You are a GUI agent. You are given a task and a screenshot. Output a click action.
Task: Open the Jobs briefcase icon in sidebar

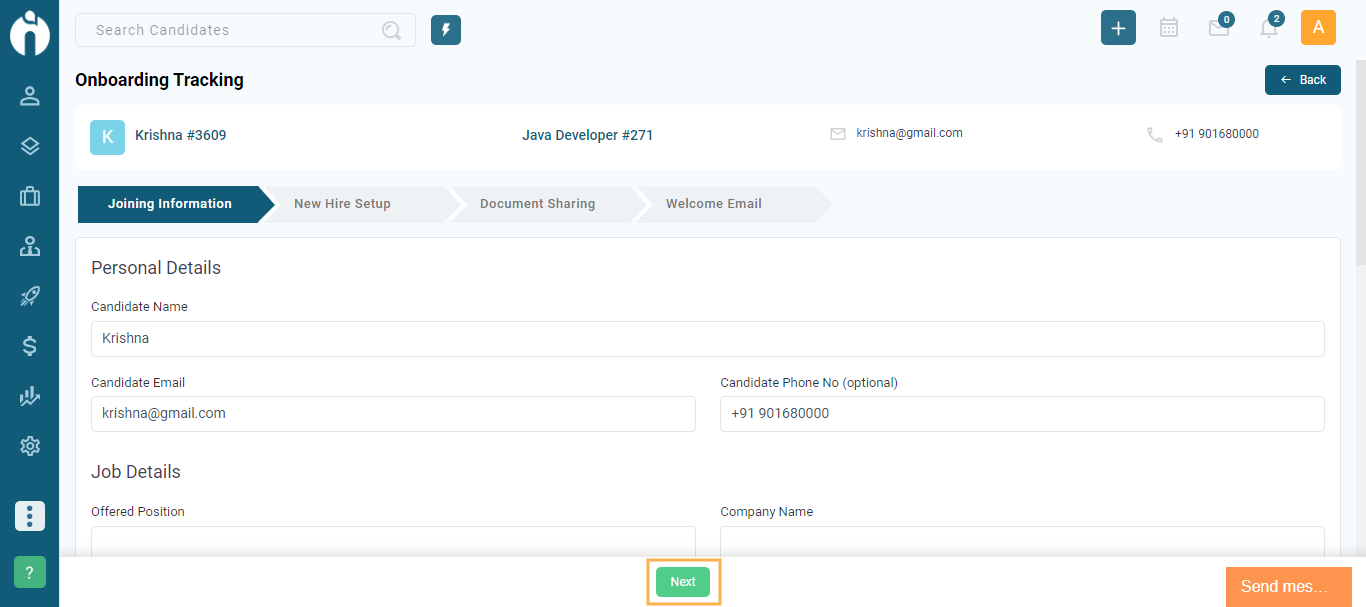coord(30,196)
